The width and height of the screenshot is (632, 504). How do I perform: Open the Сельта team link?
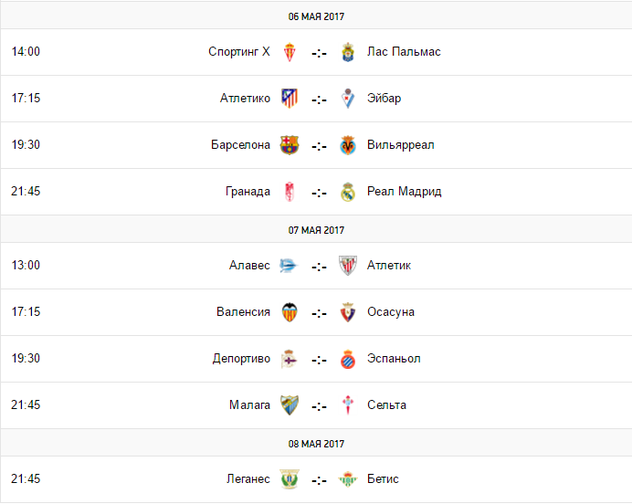[x=387, y=405]
